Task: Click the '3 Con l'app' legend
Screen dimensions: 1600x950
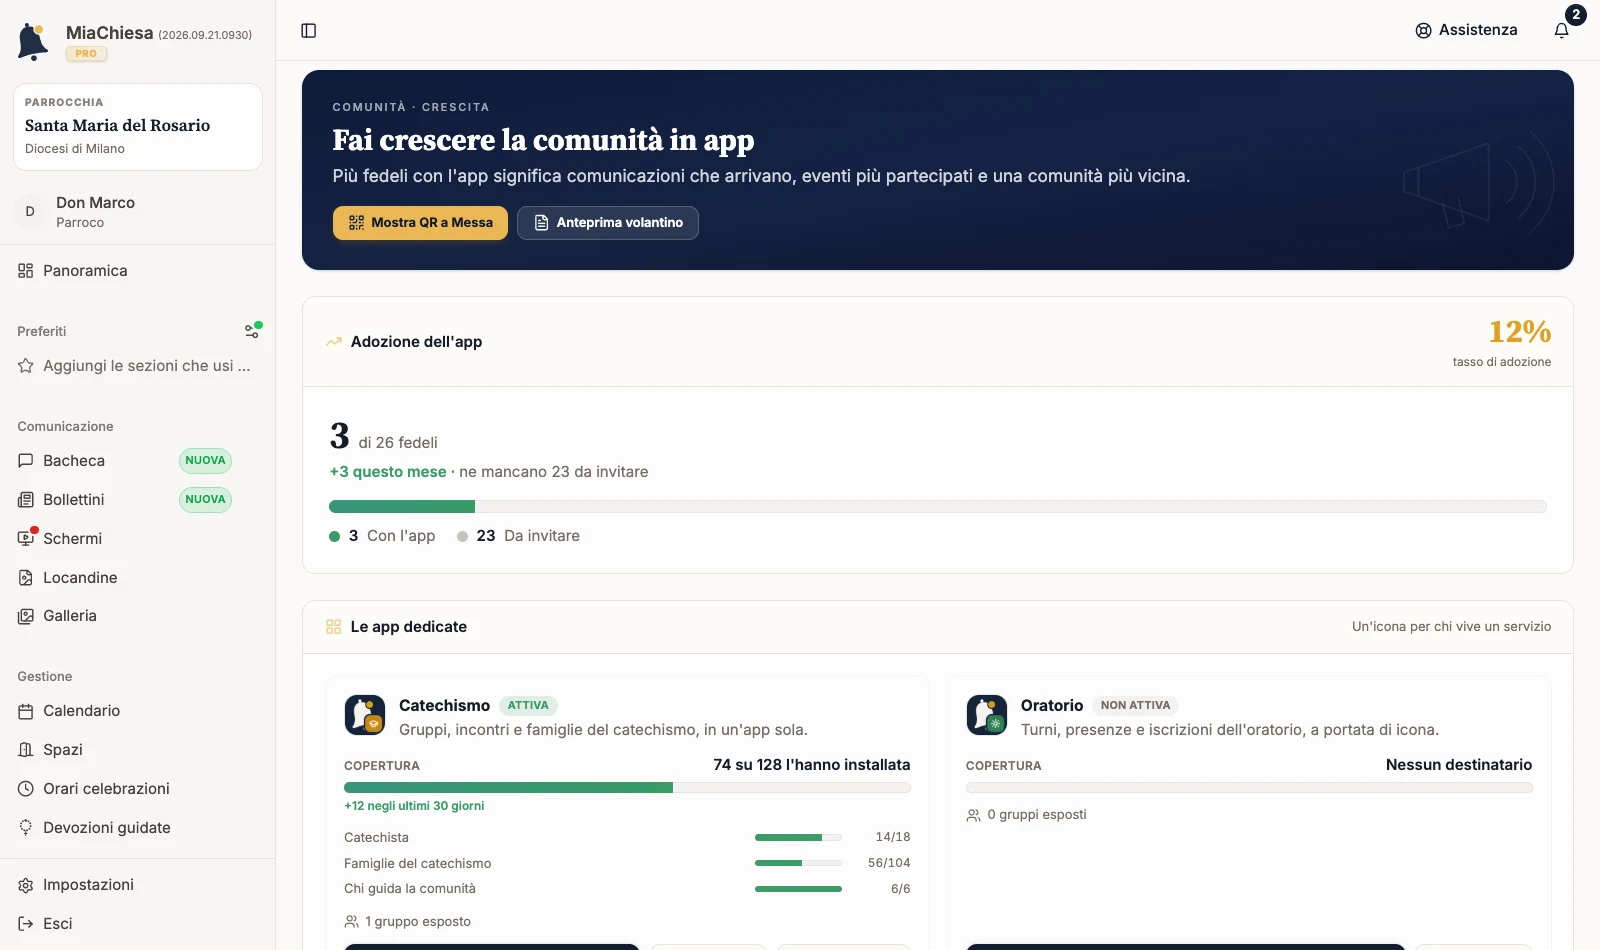Action: (382, 536)
